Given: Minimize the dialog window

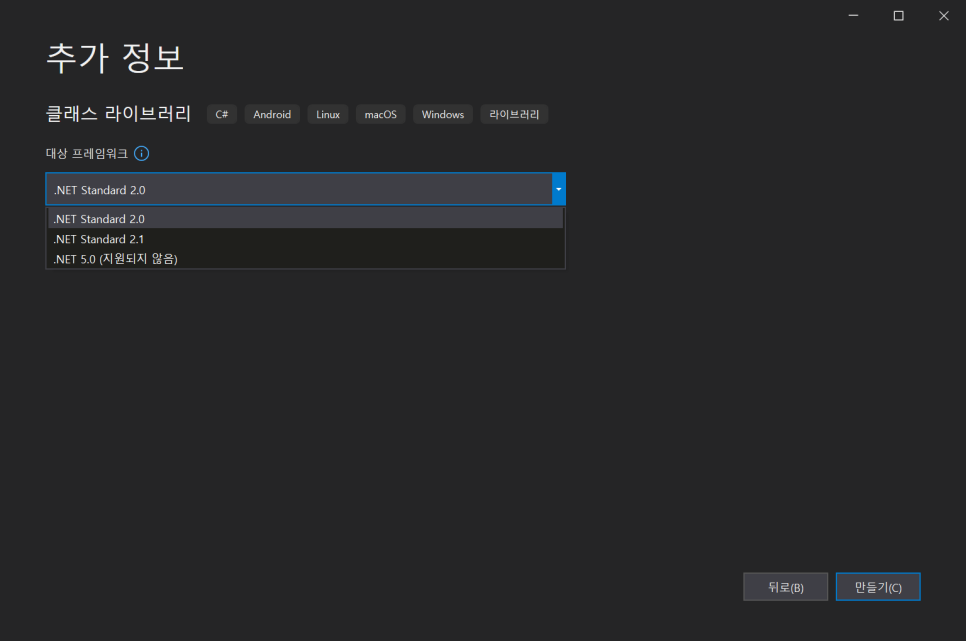Looking at the screenshot, I should pos(853,15).
